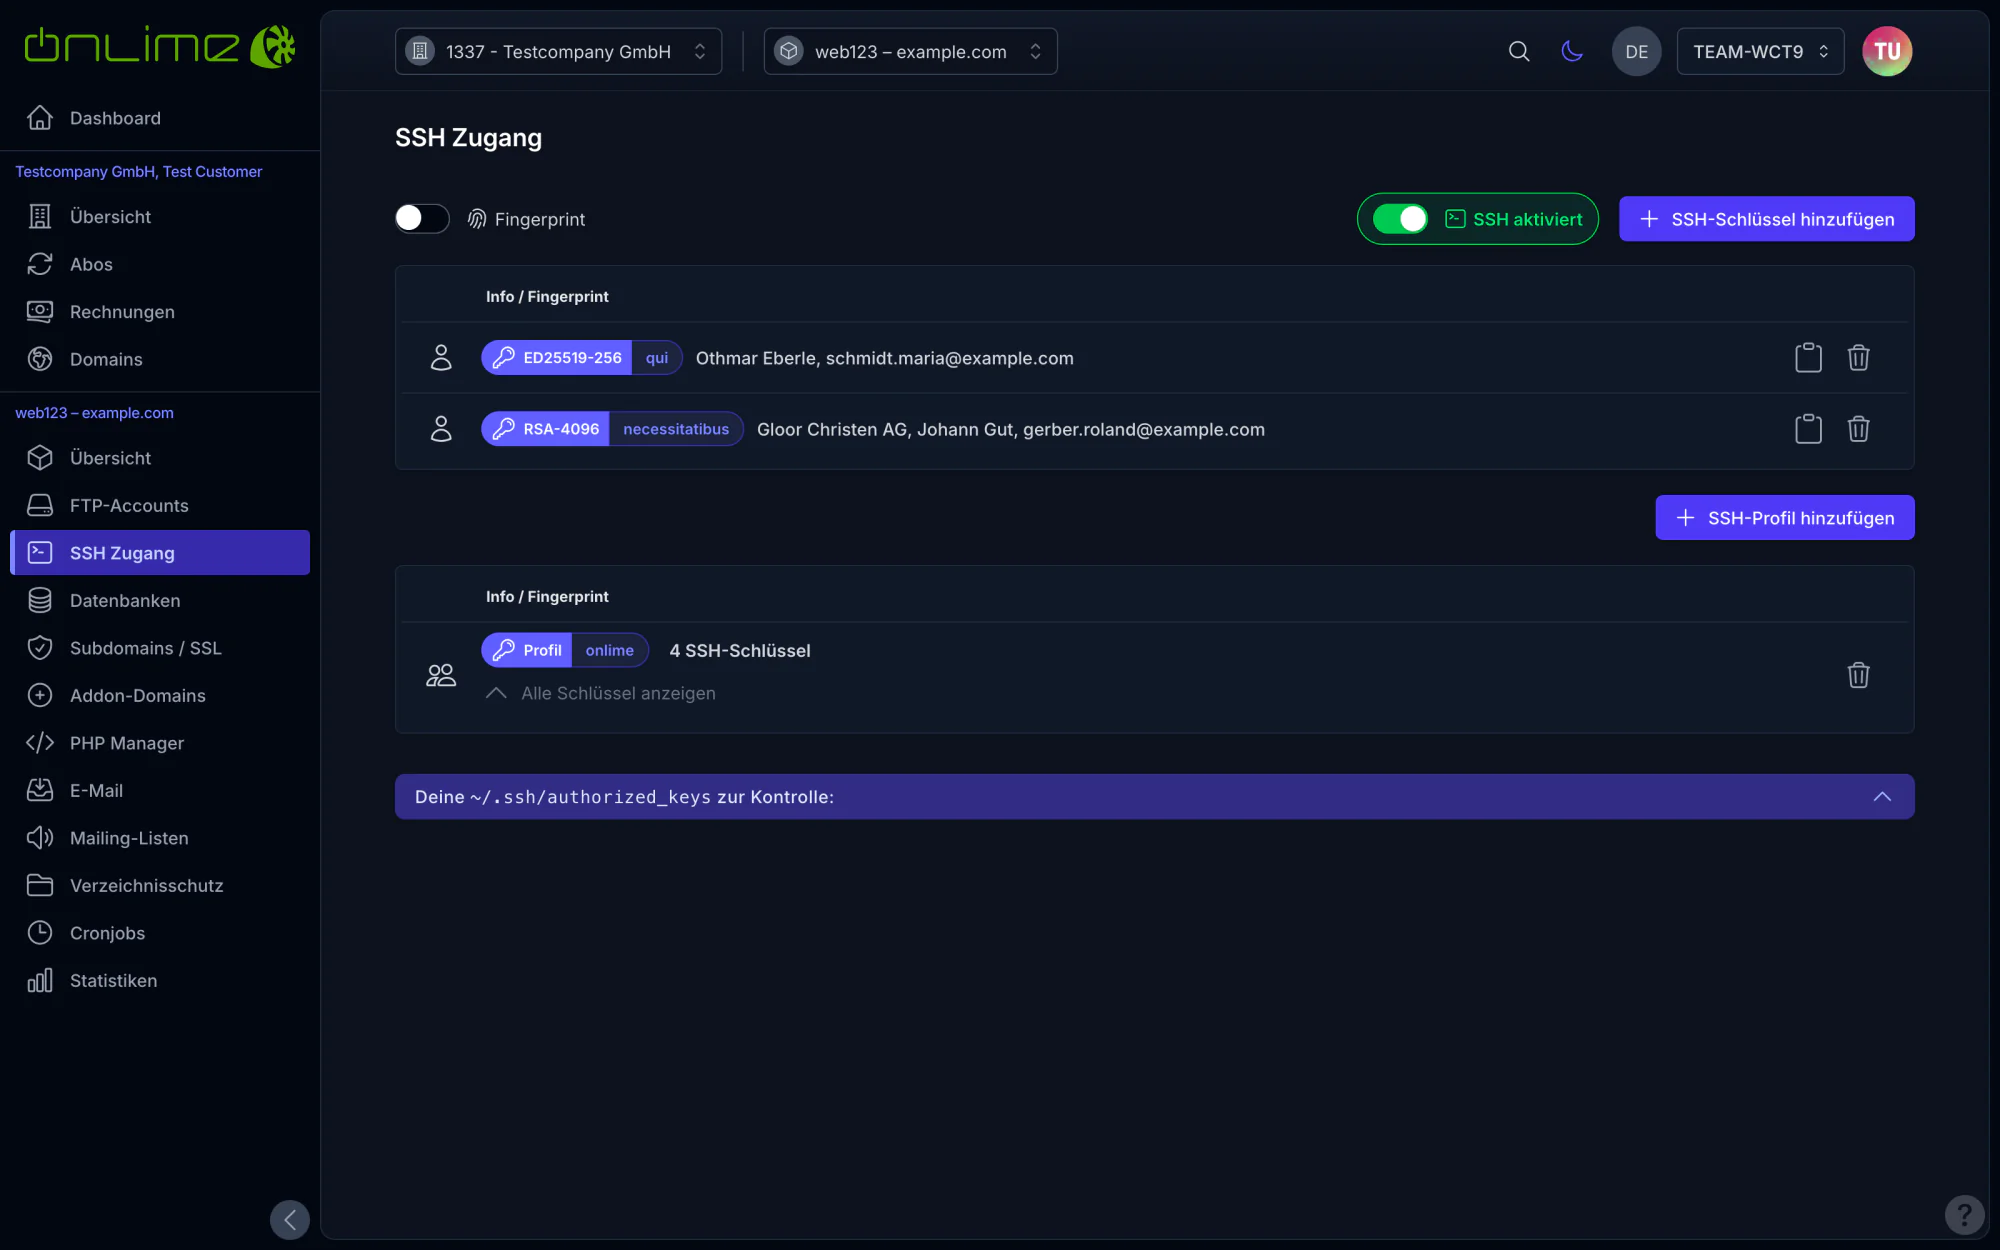
Task: Click the necessitatibus key label
Action: pyautogui.click(x=676, y=428)
